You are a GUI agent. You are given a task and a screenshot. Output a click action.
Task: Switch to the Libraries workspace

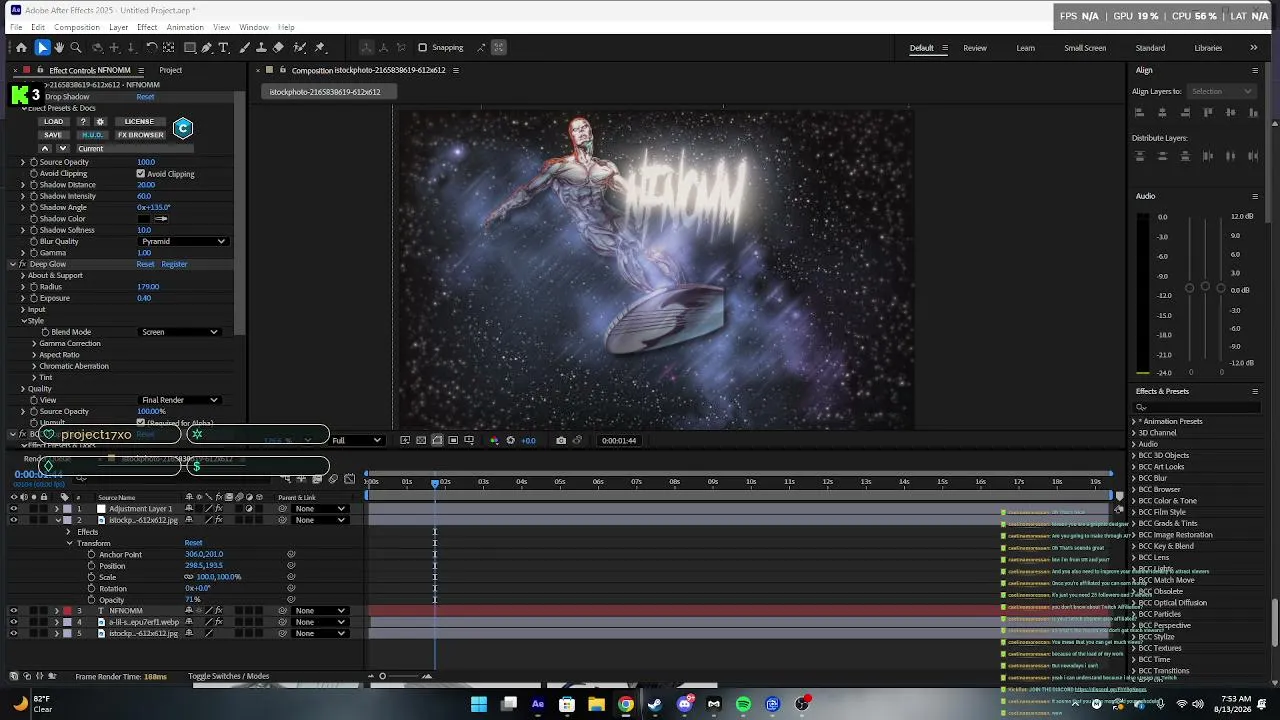1208,48
